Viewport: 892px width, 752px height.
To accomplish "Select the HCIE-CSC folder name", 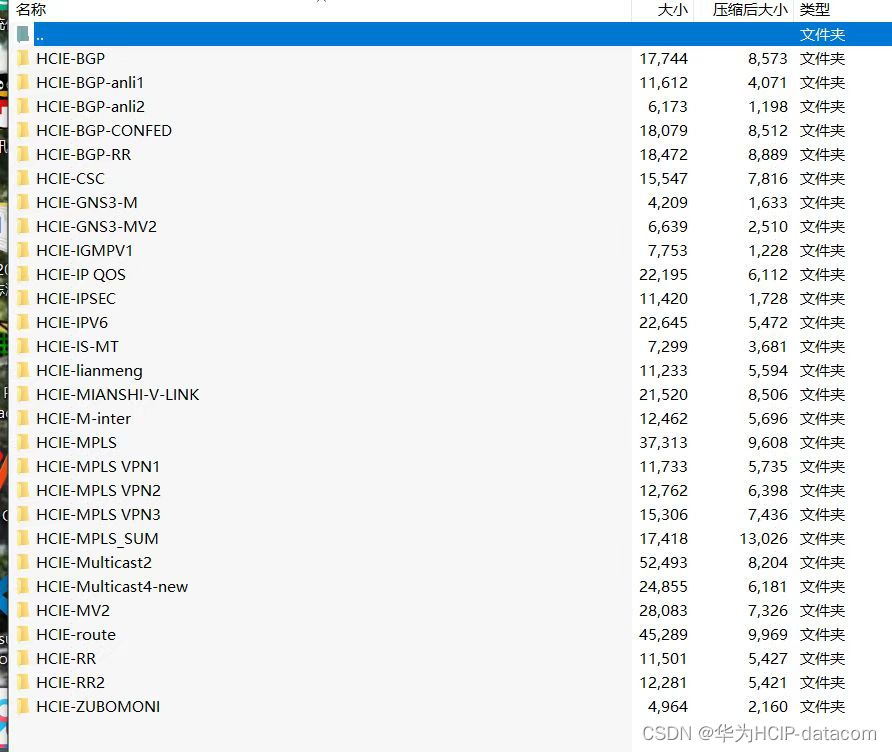I will 71,179.
